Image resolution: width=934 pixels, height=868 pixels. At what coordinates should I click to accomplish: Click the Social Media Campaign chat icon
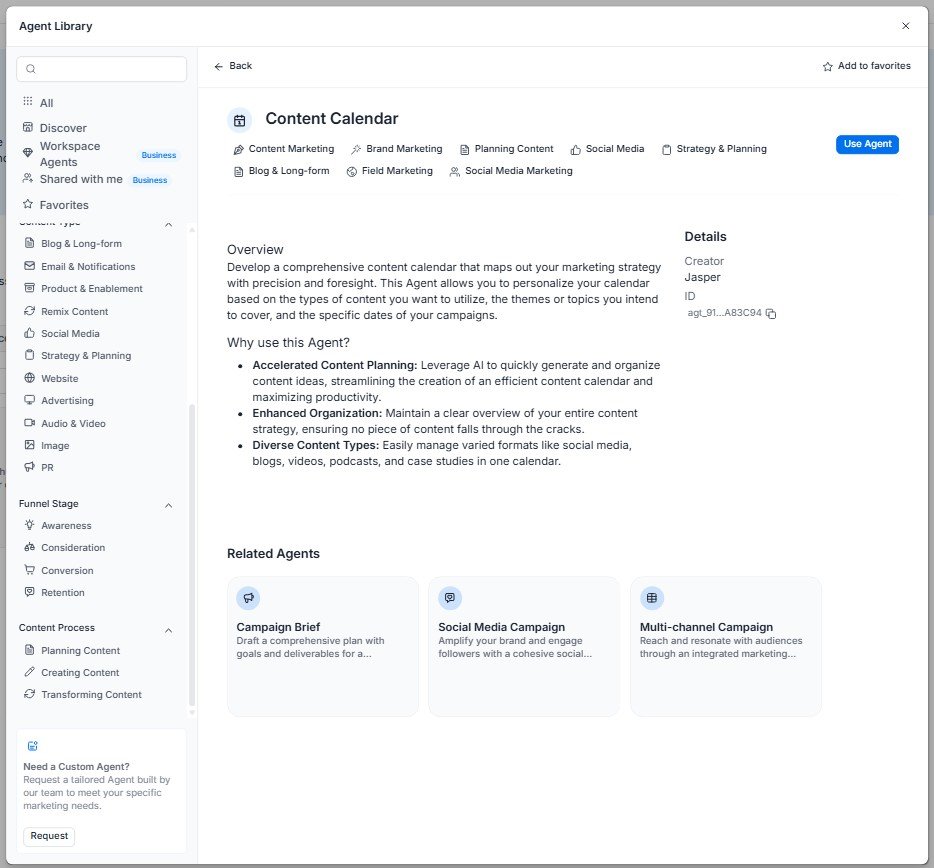click(x=450, y=598)
